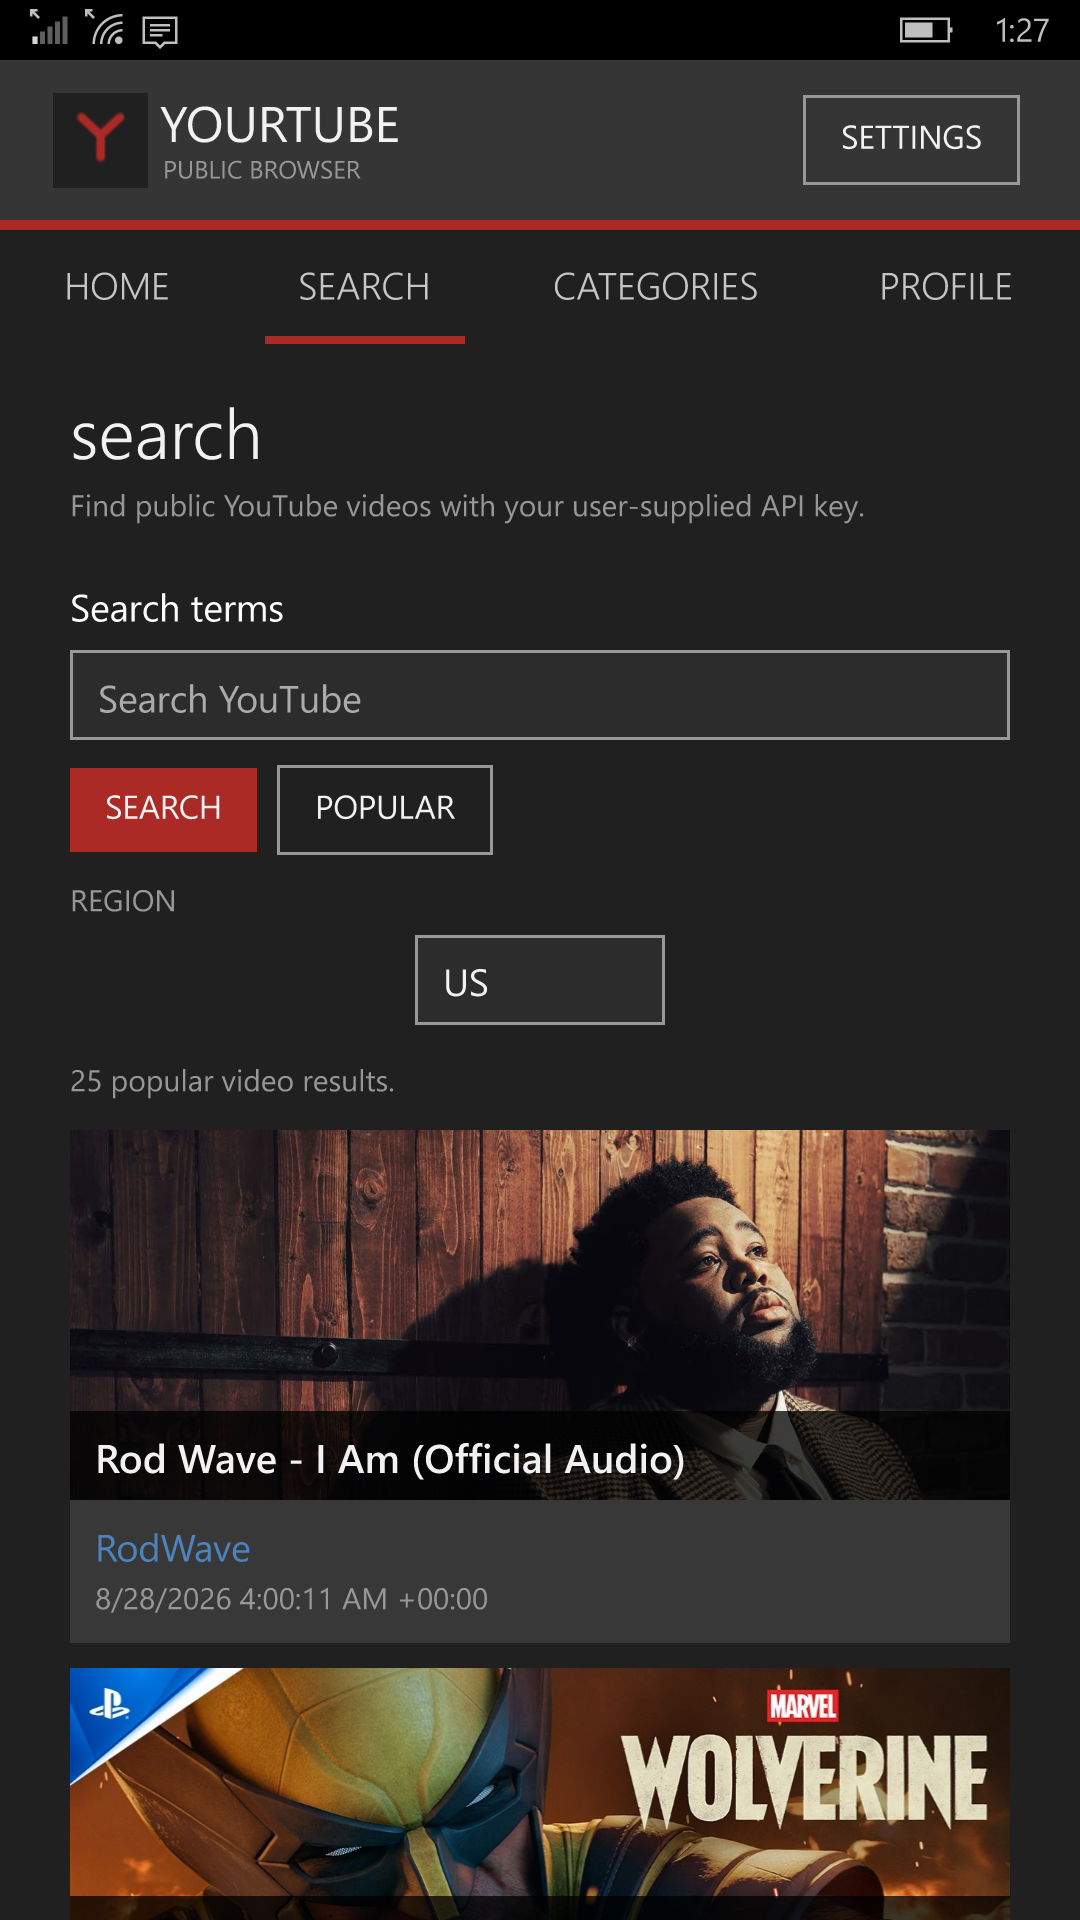Tap the Wi-Fi status icon
This screenshot has width=1080, height=1920.
(105, 28)
